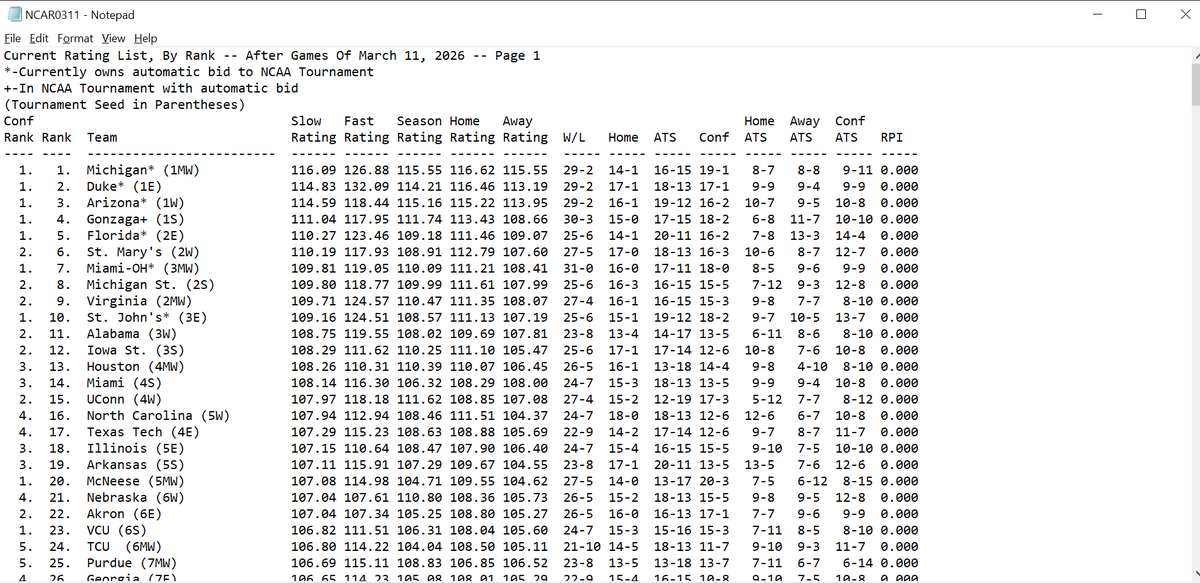
Task: Click the text 'Alabama (3W)'
Action: coord(132,334)
